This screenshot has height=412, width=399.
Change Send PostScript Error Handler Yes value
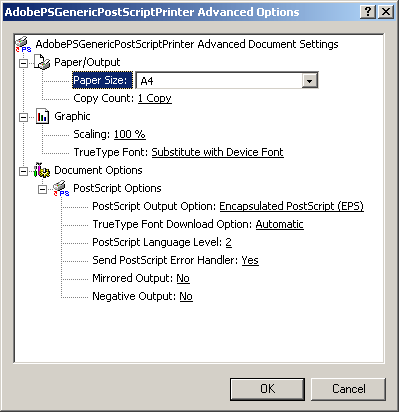coord(250,260)
